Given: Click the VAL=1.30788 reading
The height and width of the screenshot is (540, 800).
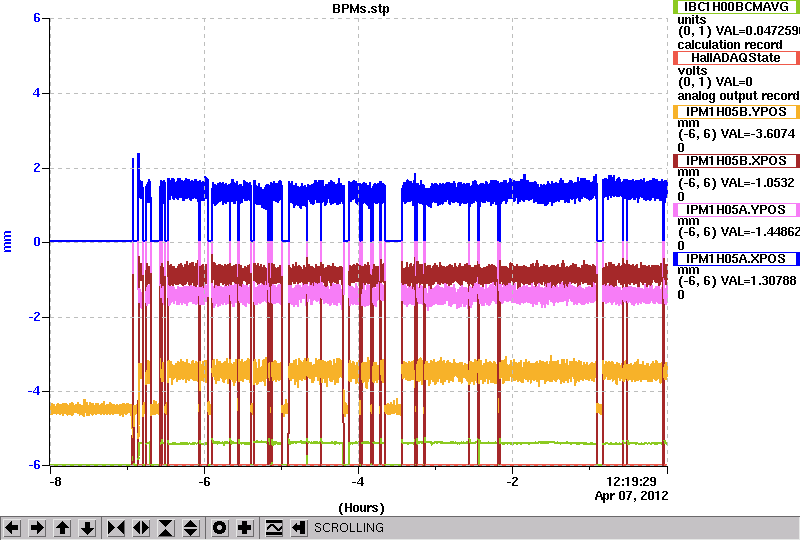Looking at the screenshot, I should tap(756, 281).
